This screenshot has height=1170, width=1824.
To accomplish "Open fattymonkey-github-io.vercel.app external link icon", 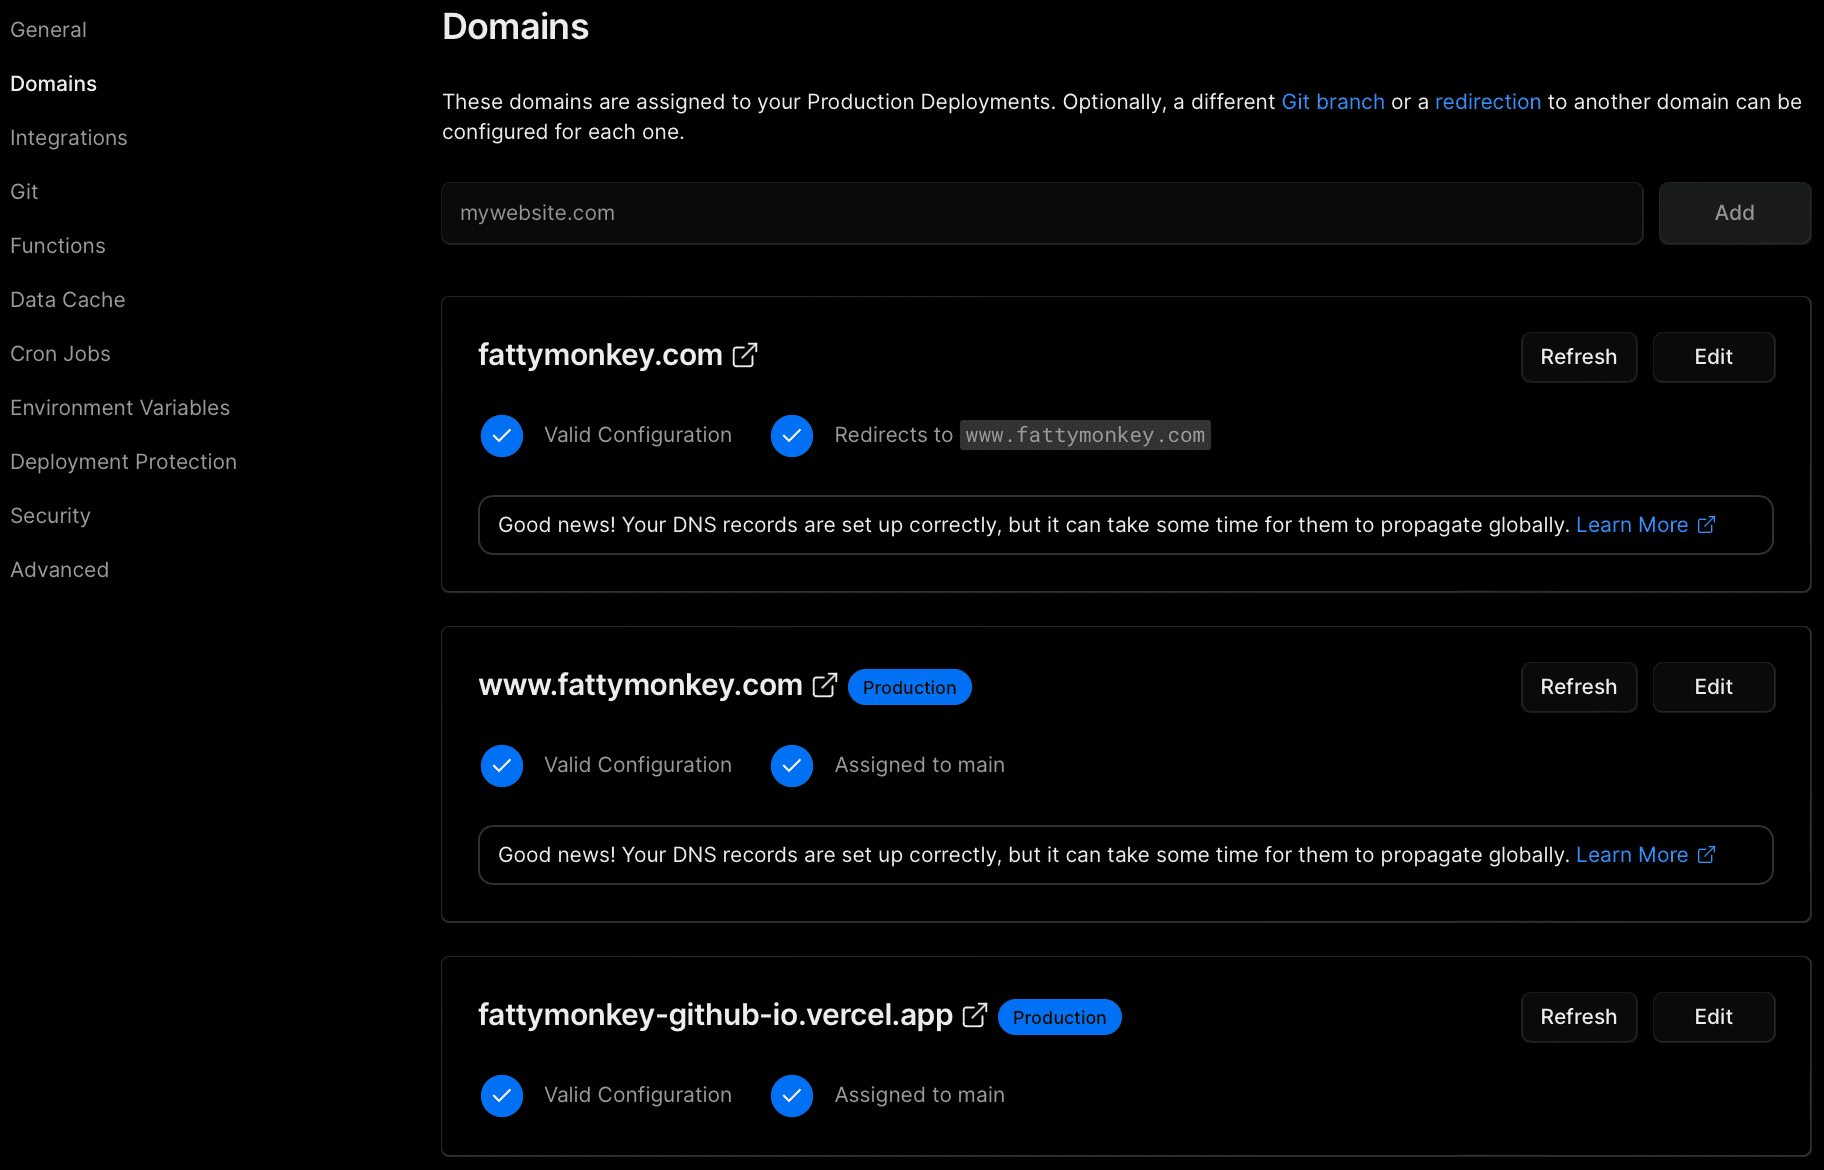I will [975, 1015].
